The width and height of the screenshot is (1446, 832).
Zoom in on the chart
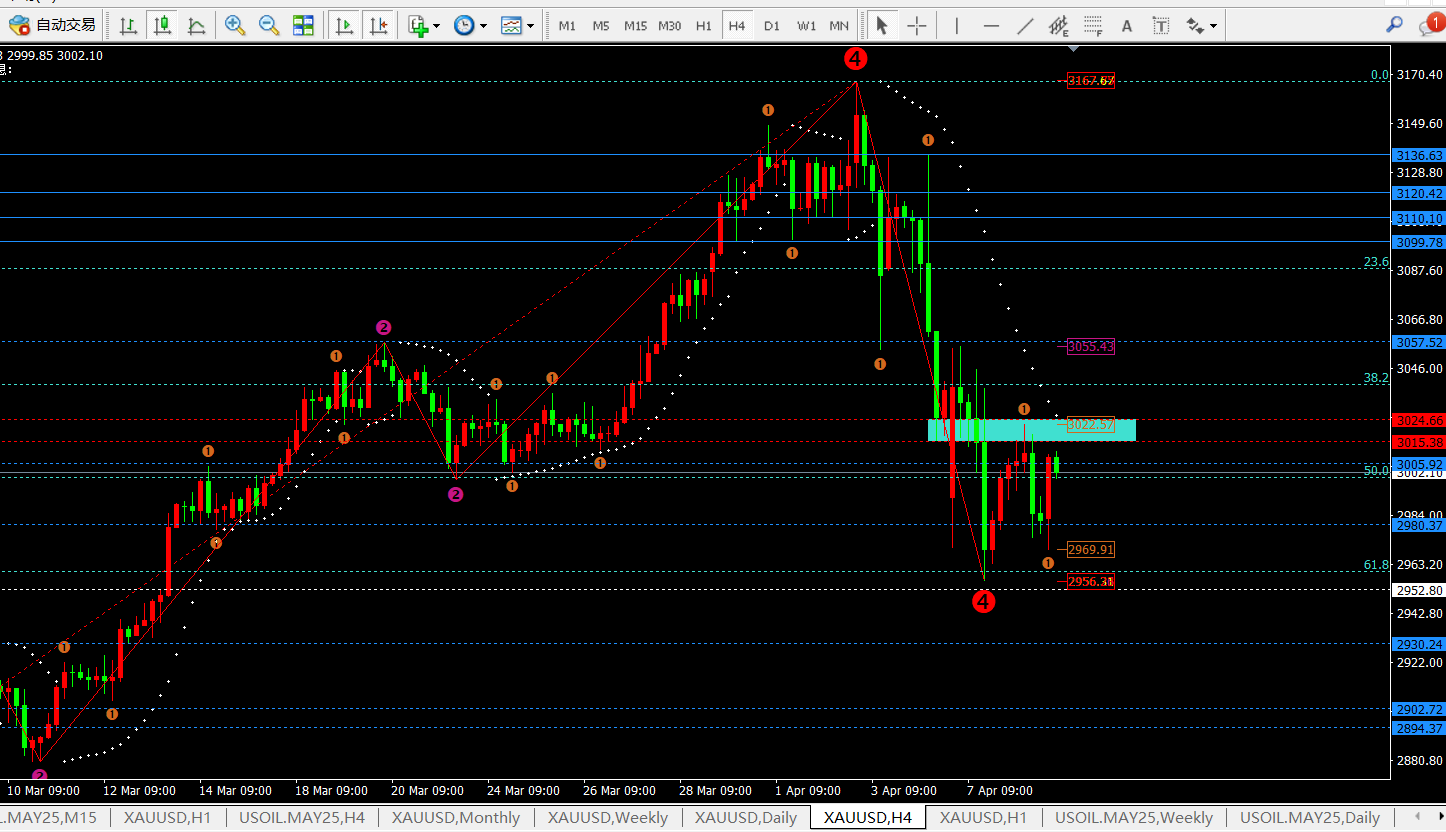(235, 25)
